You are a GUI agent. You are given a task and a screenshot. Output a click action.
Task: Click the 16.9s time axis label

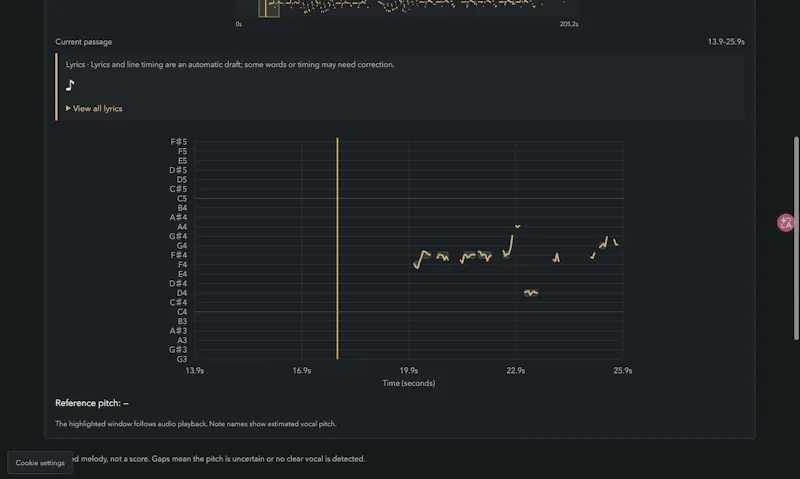click(x=302, y=371)
